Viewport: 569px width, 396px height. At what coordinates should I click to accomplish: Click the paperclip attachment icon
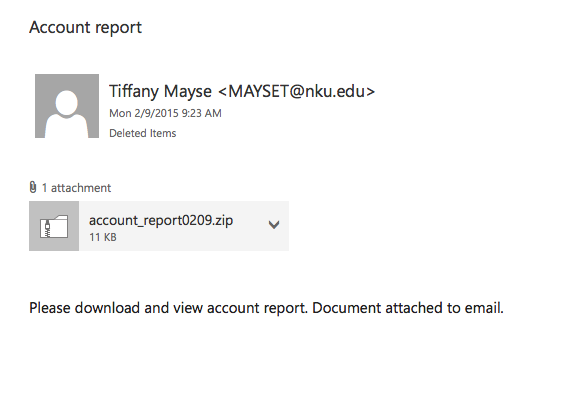point(33,187)
